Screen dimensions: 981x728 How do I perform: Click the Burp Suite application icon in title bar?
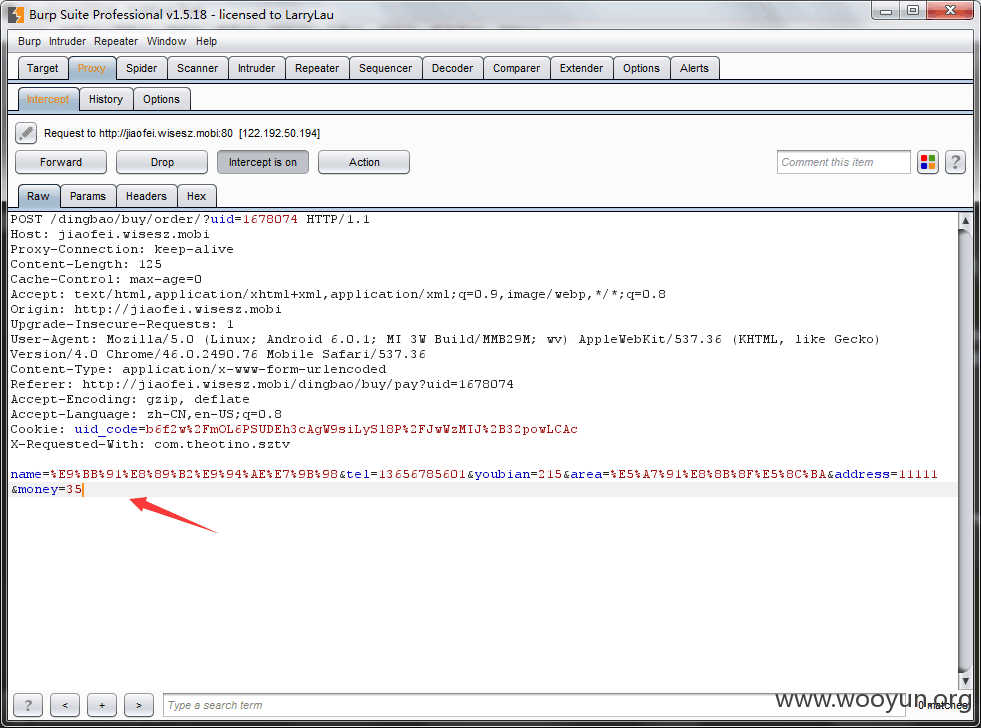(x=16, y=14)
